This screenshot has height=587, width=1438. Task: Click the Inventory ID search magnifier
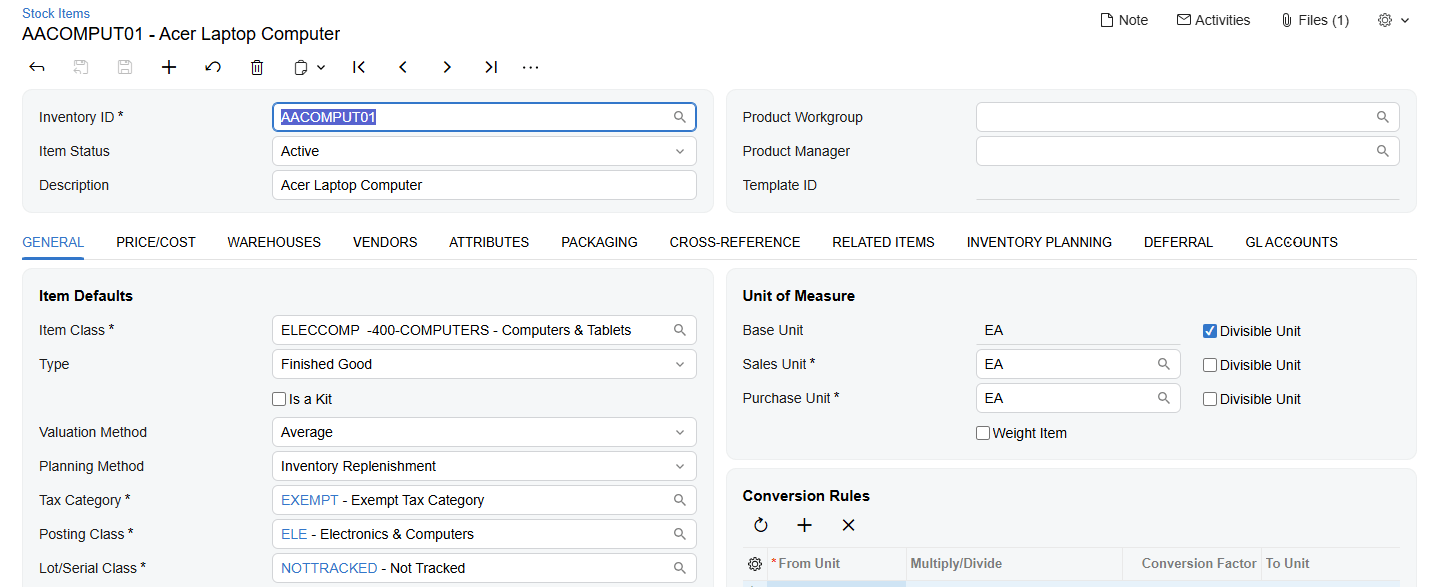(x=680, y=117)
